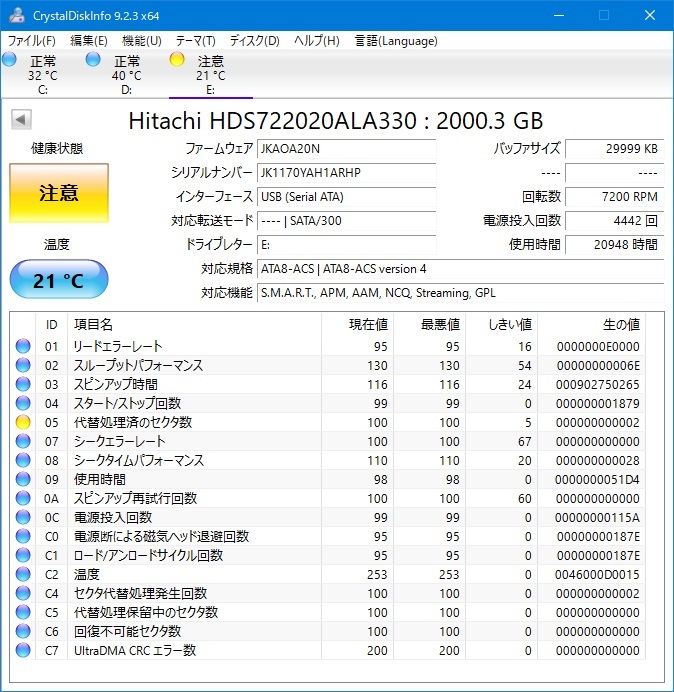The height and width of the screenshot is (692, 674).
Task: Select the 代替処理済のセクタ数 attribute name
Action: point(133,422)
